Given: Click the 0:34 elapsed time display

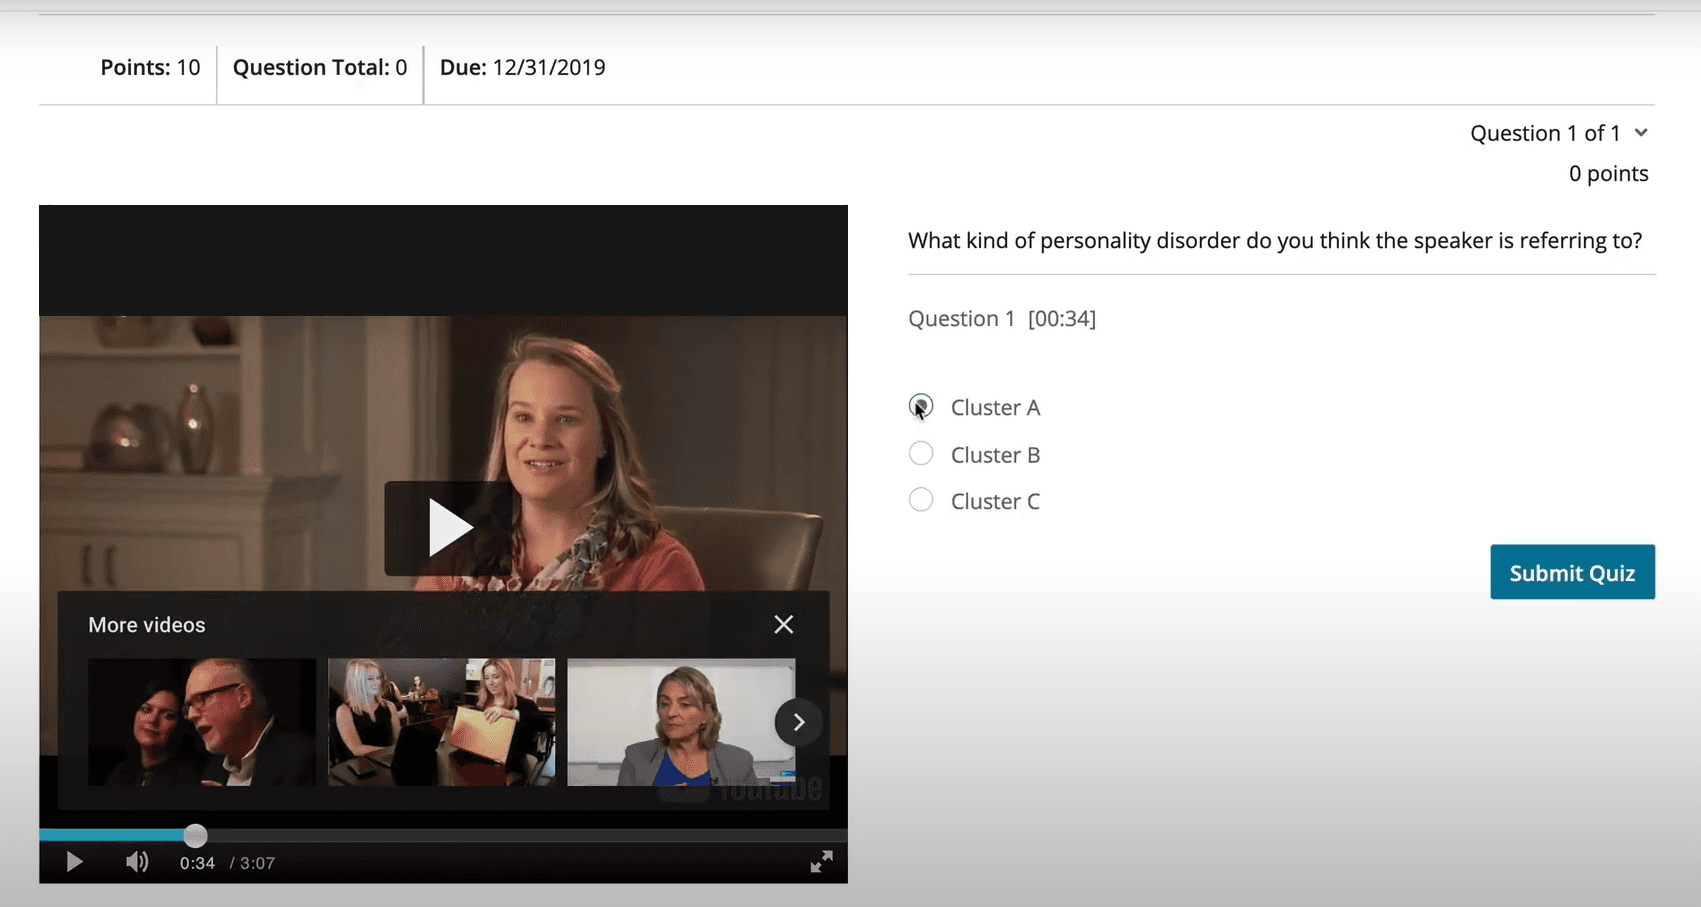Looking at the screenshot, I should click(x=197, y=863).
